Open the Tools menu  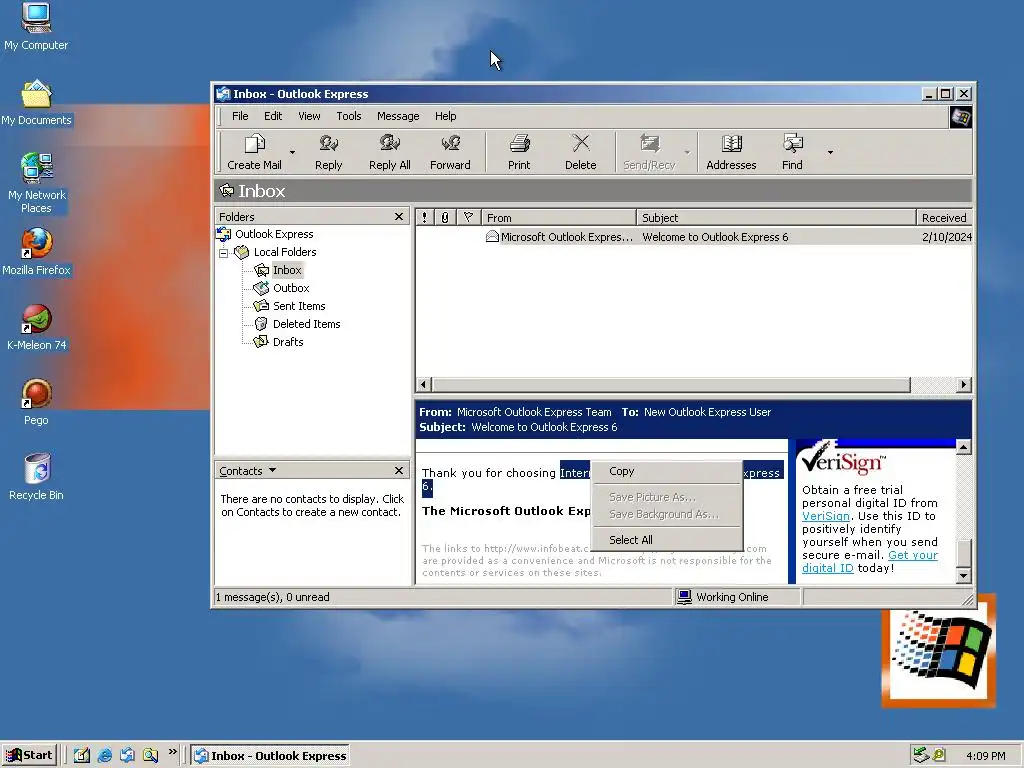(x=349, y=116)
